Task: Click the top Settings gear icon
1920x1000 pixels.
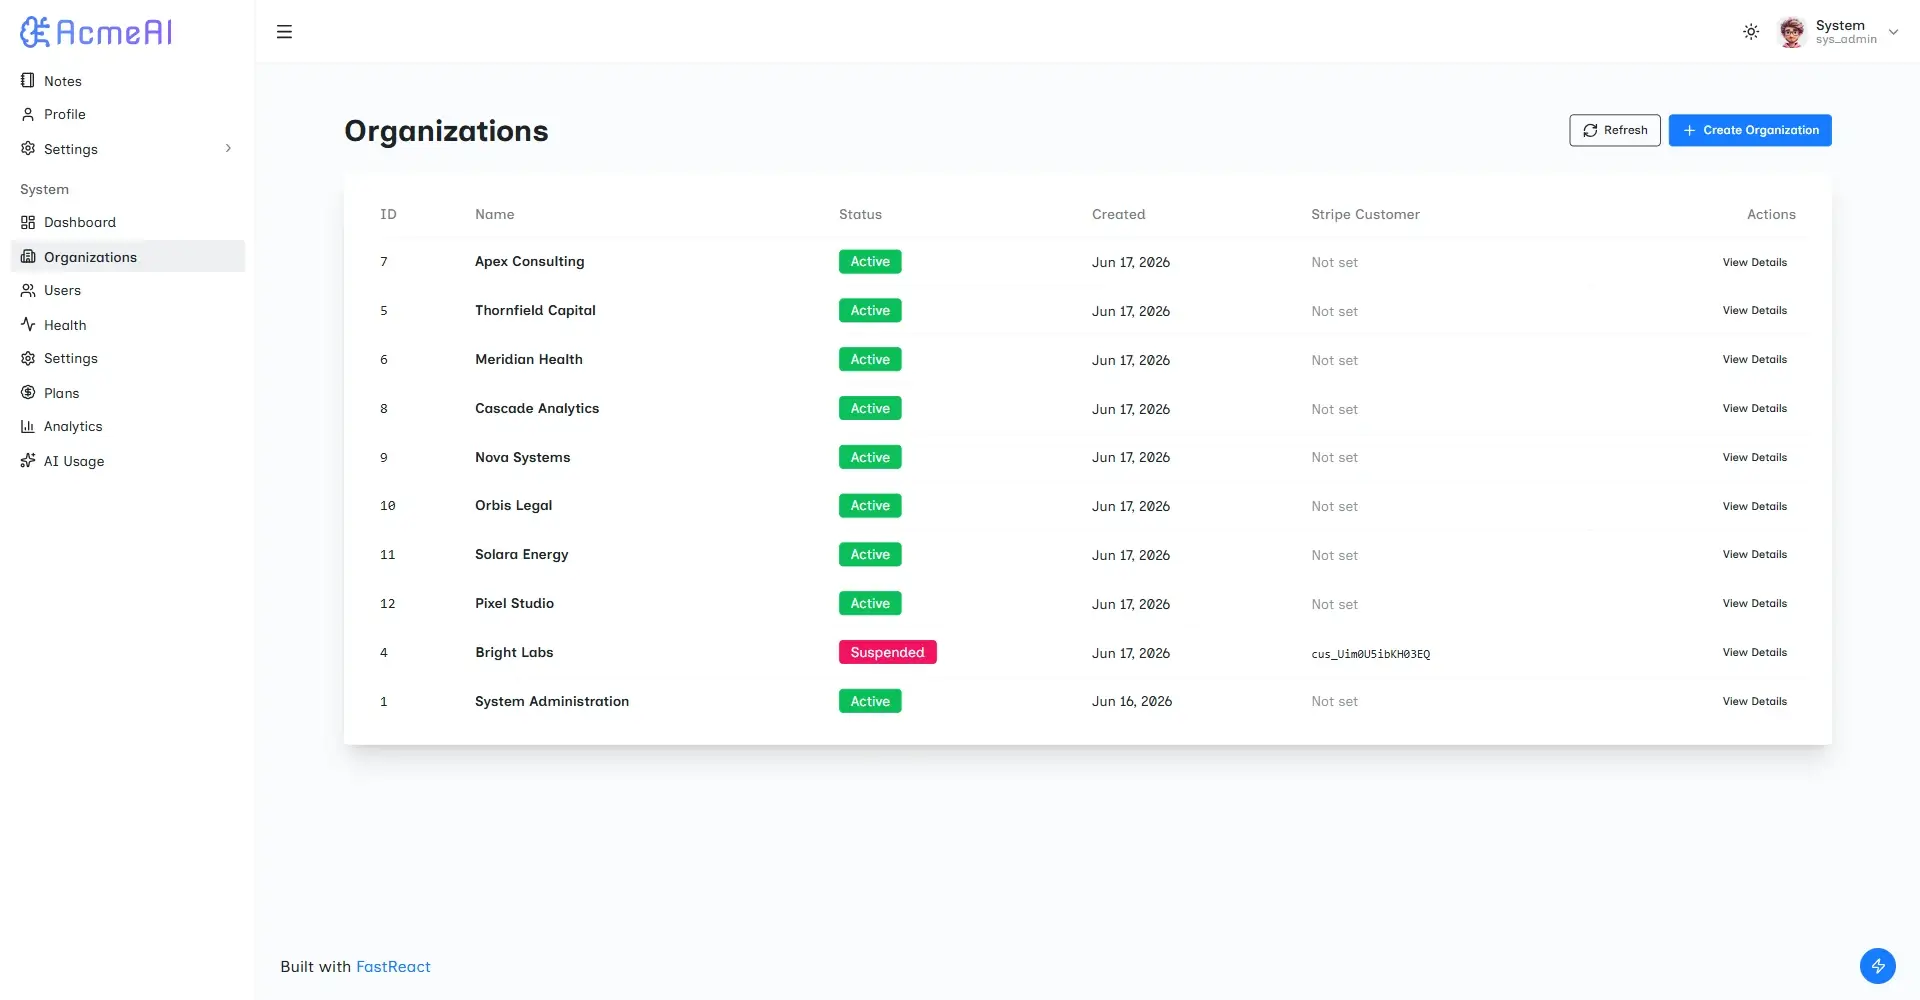Action: (x=28, y=148)
